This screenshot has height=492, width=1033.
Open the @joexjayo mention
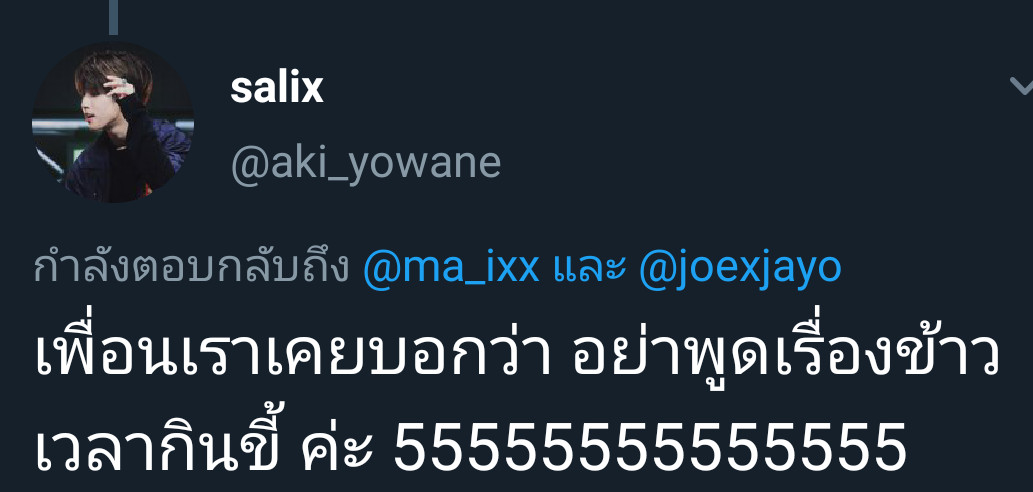pyautogui.click(x=740, y=268)
